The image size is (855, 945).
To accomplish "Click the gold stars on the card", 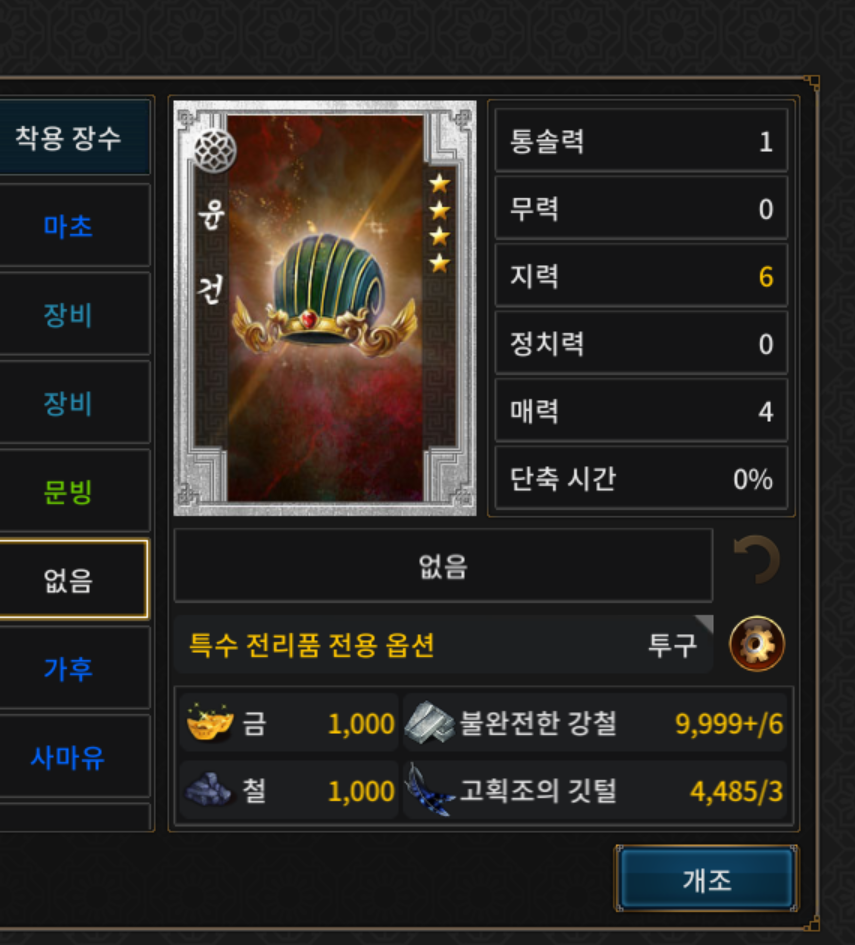I will pyautogui.click(x=440, y=223).
